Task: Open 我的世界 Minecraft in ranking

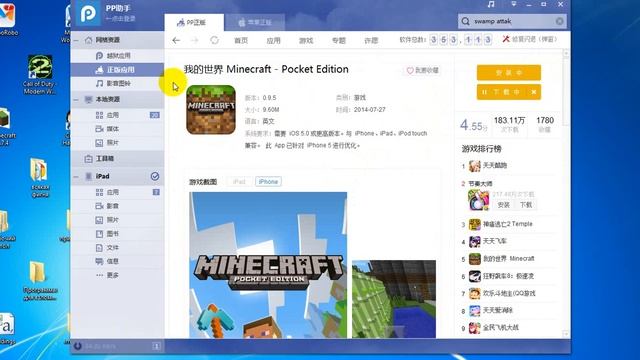Action: pyautogui.click(x=509, y=259)
